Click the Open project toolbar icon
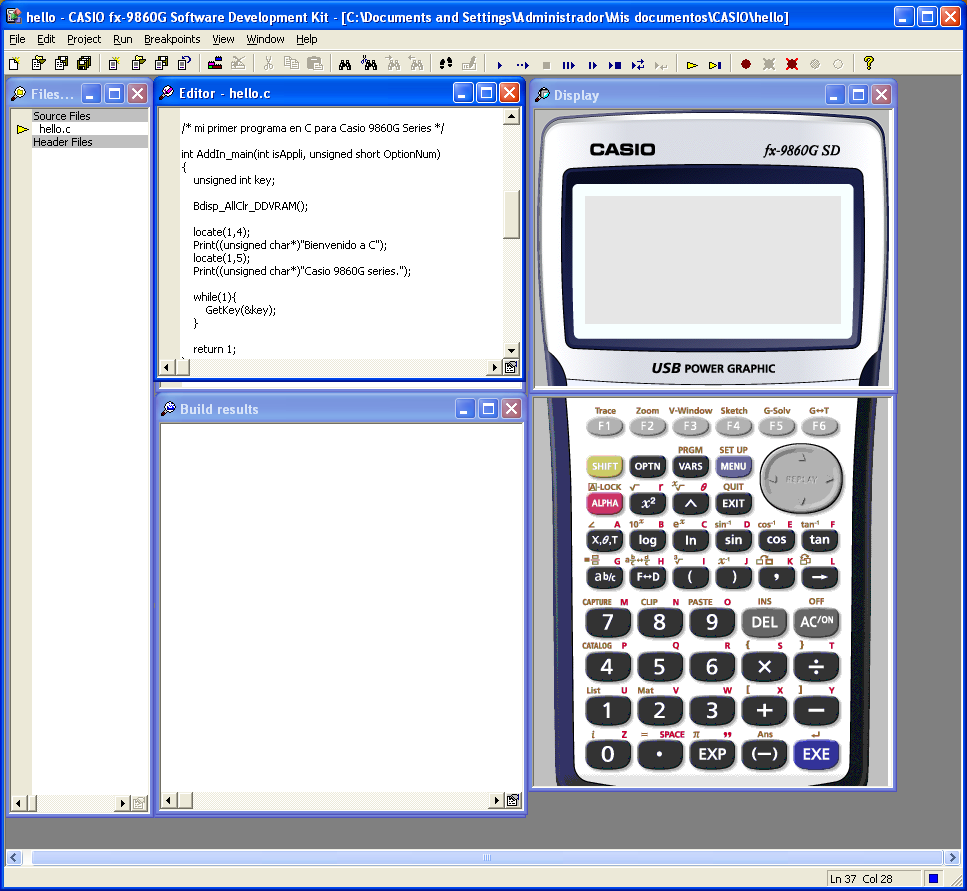 pos(138,64)
